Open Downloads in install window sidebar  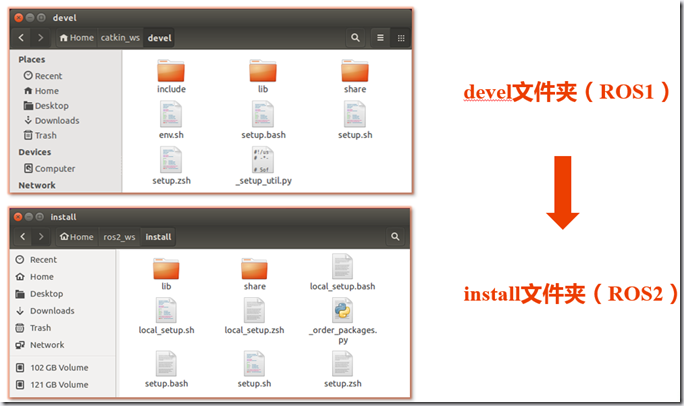coord(45,310)
